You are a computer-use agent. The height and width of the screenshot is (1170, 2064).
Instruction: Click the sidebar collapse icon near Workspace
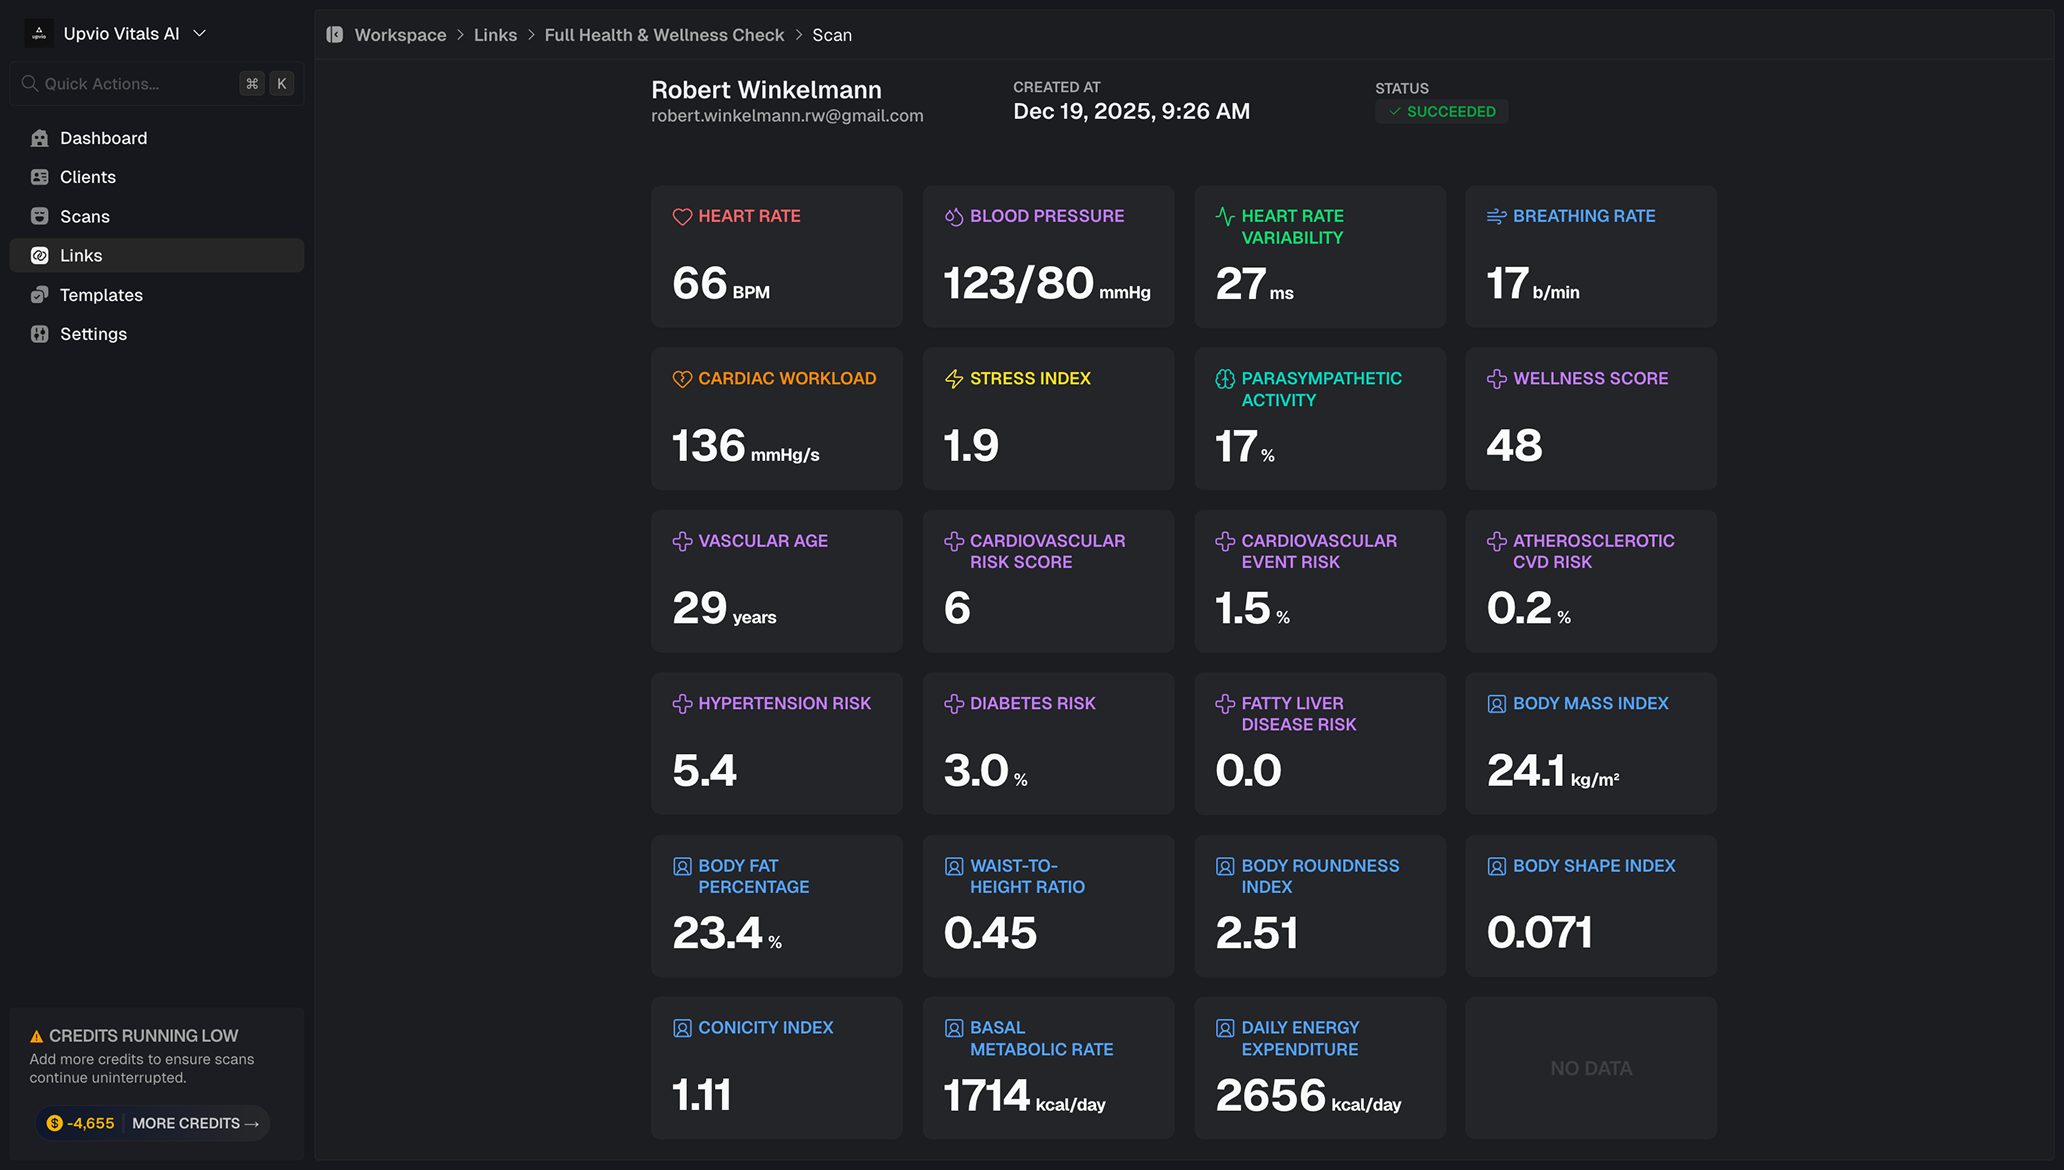click(335, 35)
